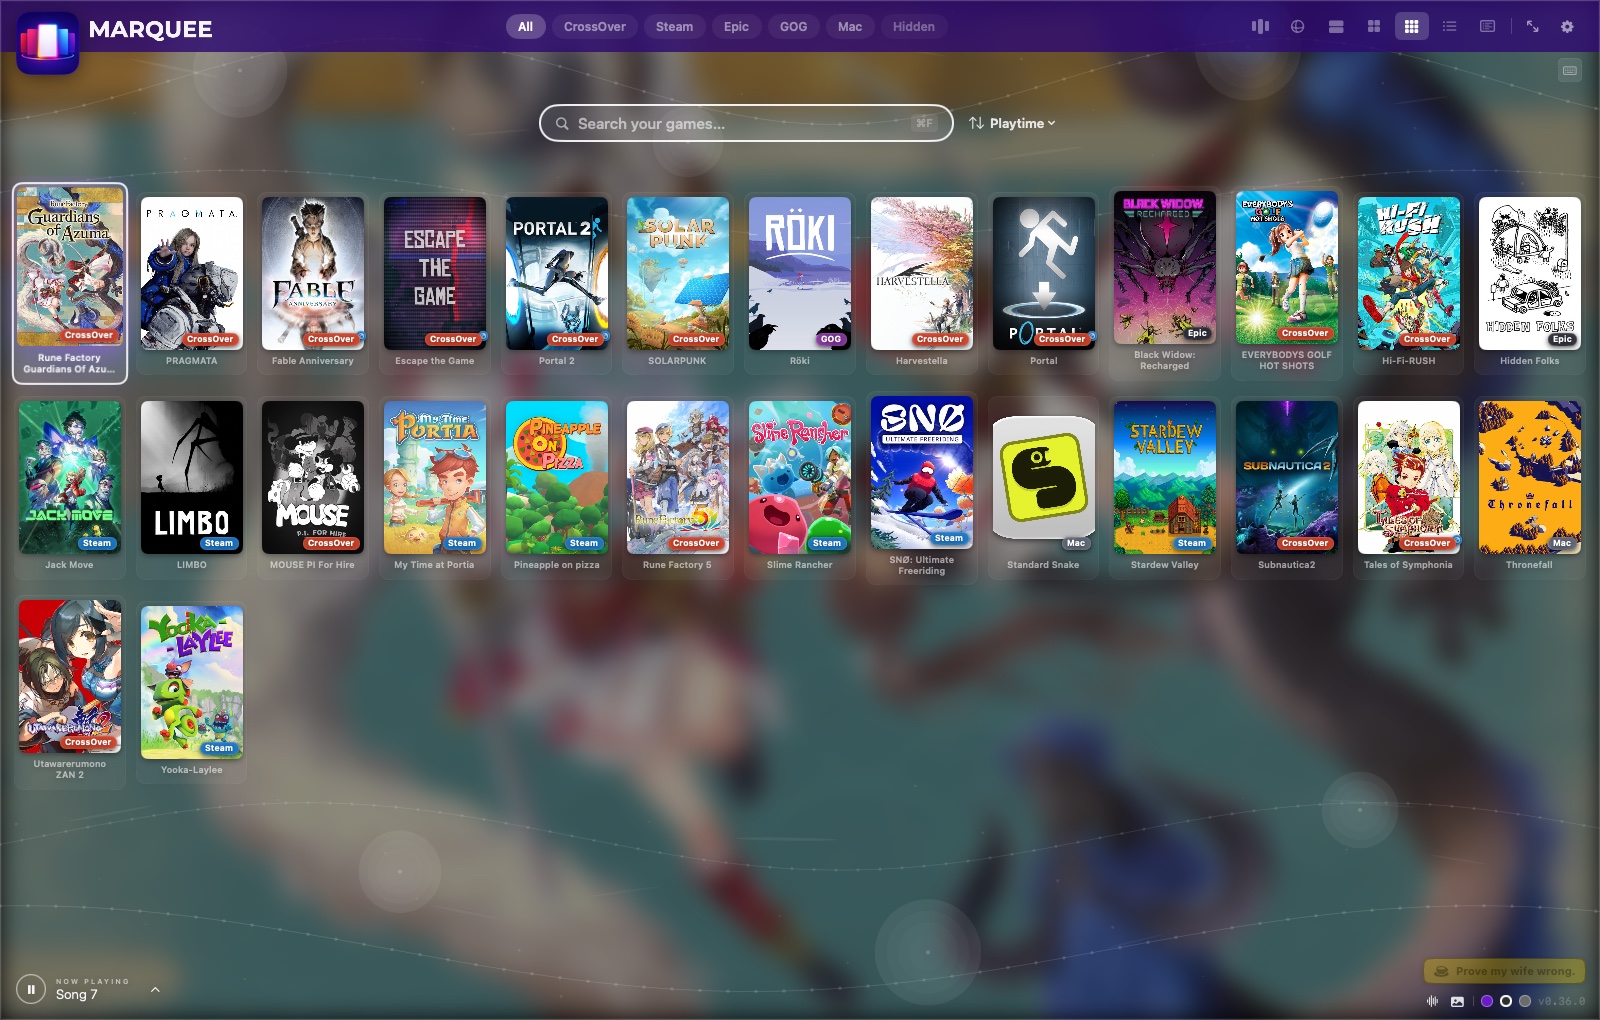The width and height of the screenshot is (1600, 1020).
Task: Switch to the vertical bars carousel view
Action: pos(1260,27)
